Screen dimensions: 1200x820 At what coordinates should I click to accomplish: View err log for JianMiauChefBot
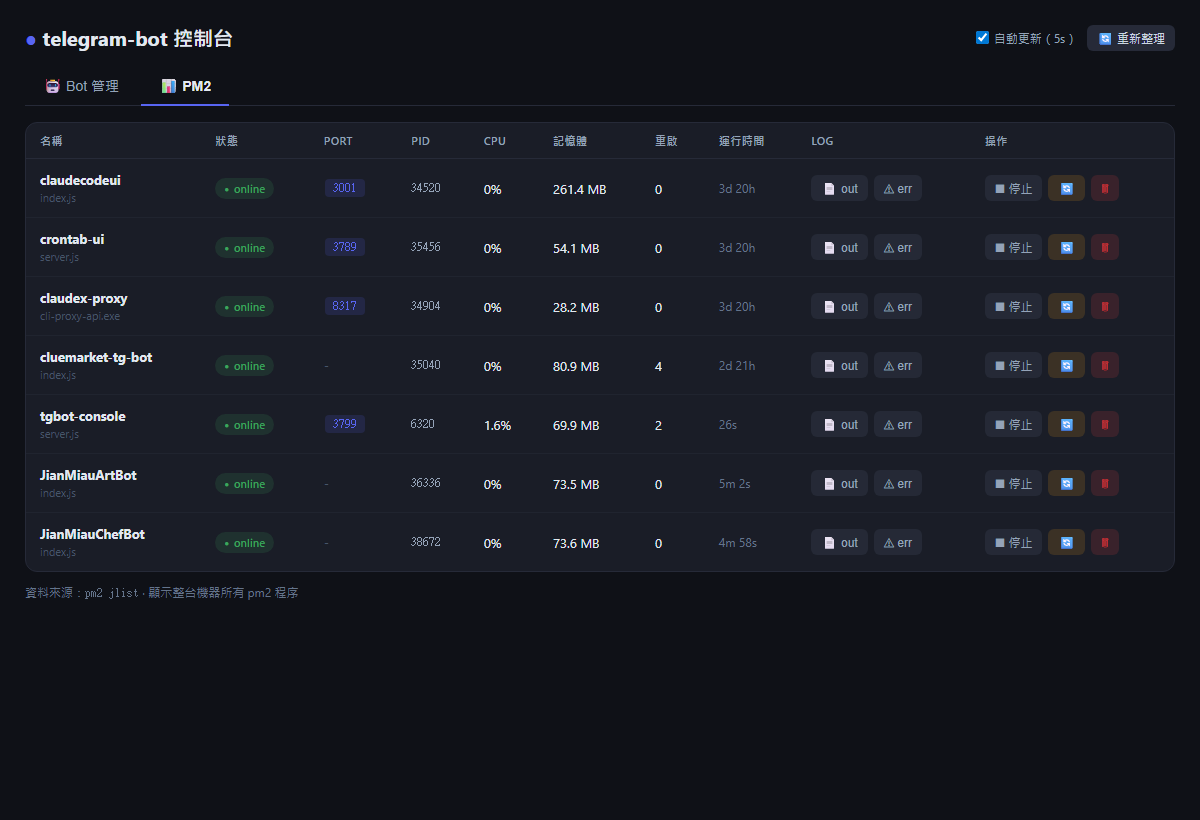pyautogui.click(x=898, y=542)
